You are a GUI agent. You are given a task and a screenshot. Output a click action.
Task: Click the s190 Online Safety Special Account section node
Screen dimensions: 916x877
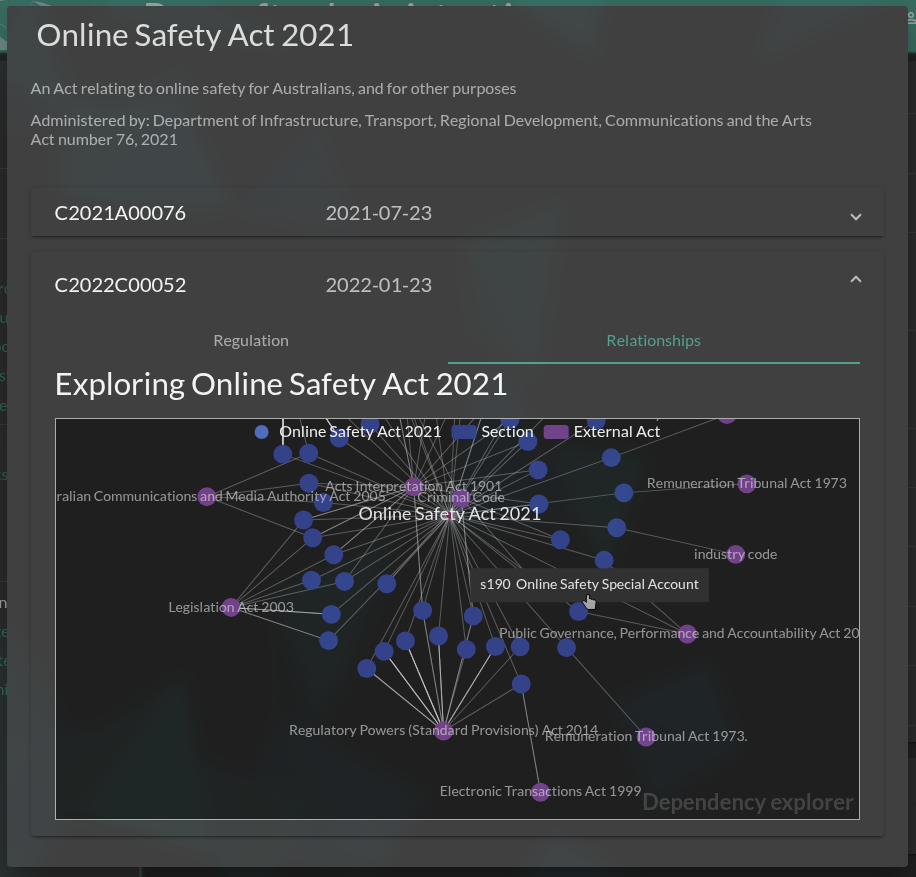point(578,611)
